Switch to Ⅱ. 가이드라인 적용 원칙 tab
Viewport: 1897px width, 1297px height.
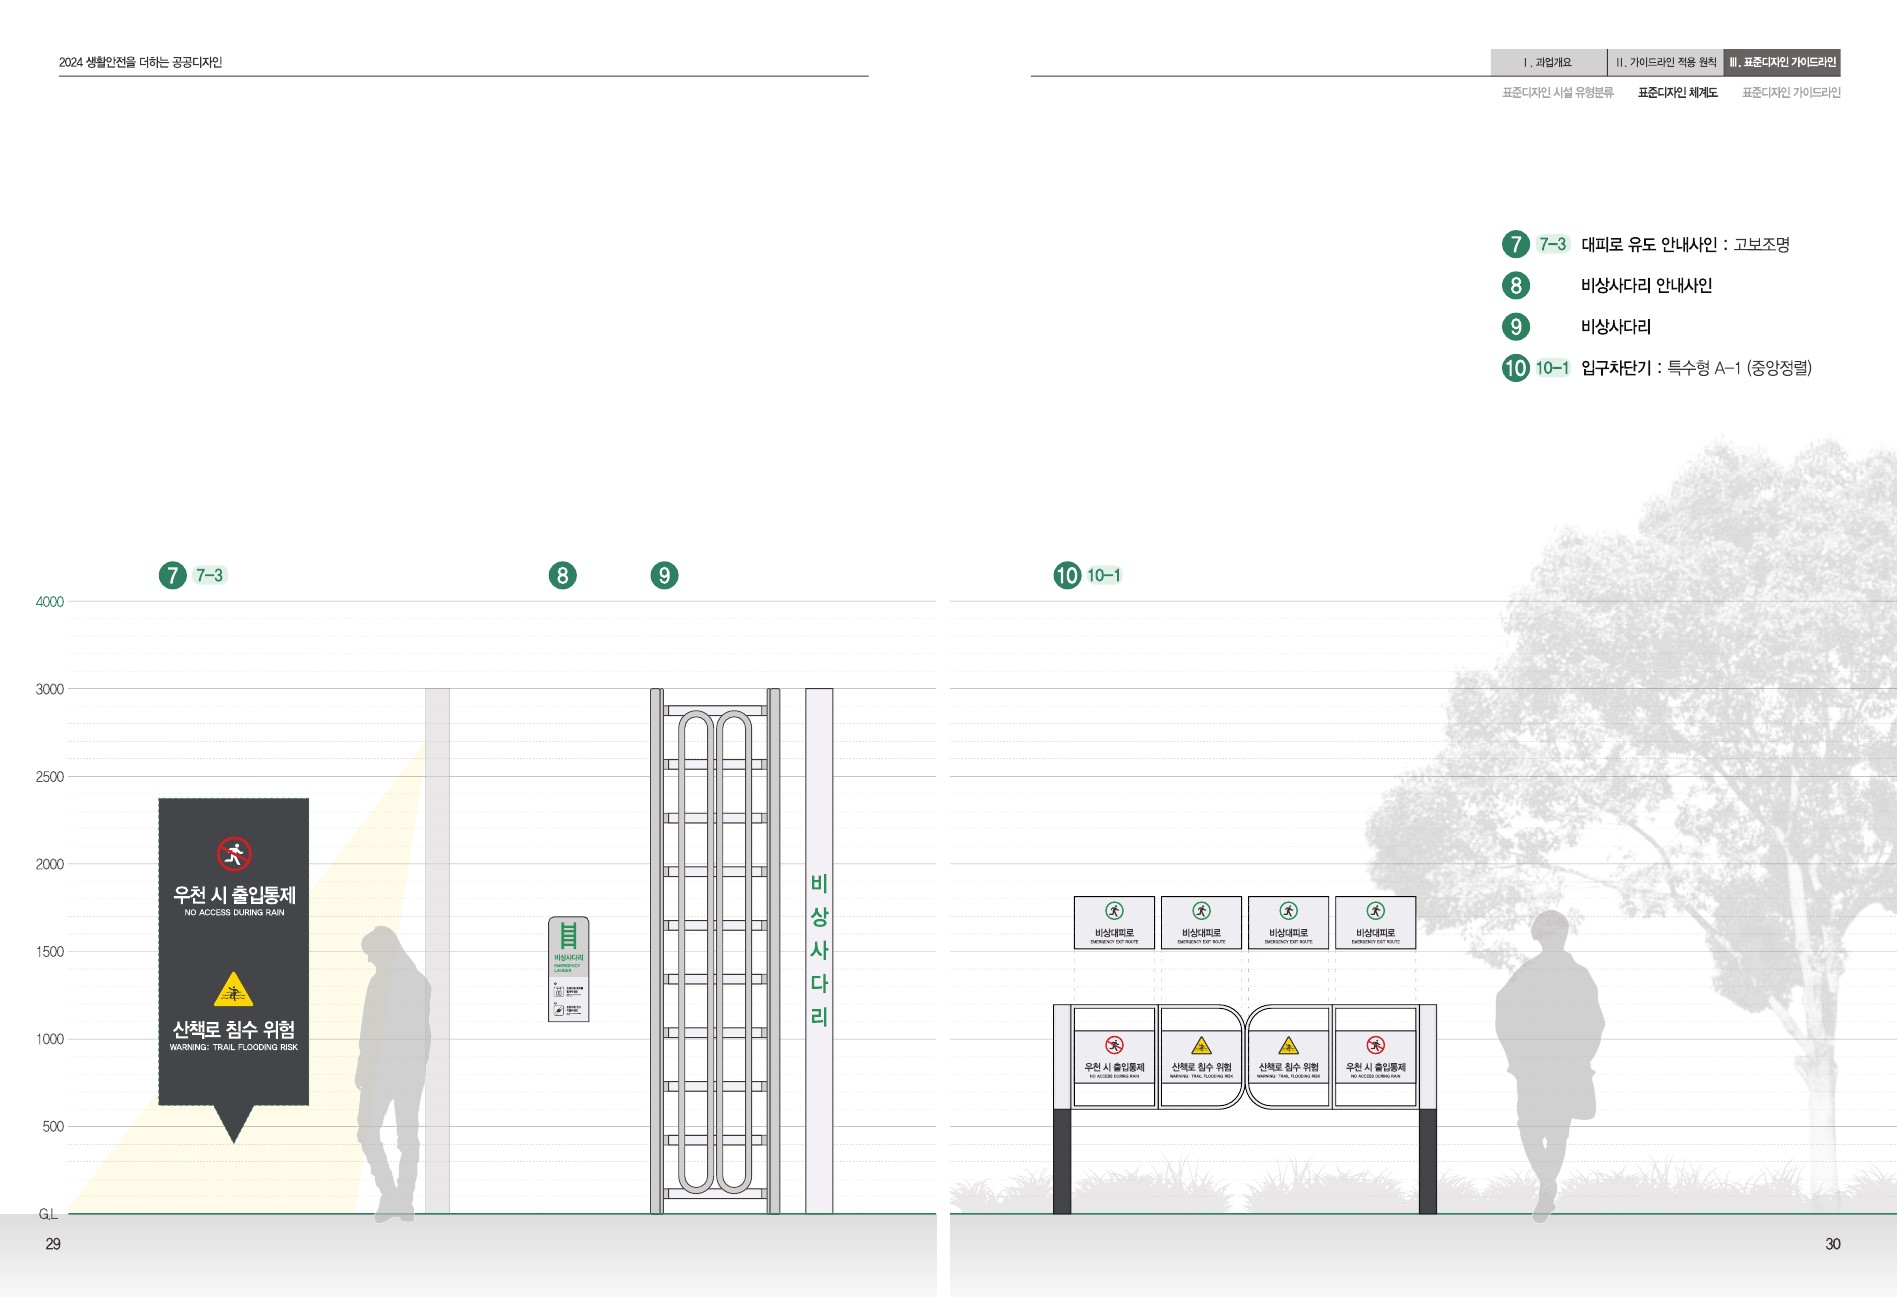[1666, 62]
